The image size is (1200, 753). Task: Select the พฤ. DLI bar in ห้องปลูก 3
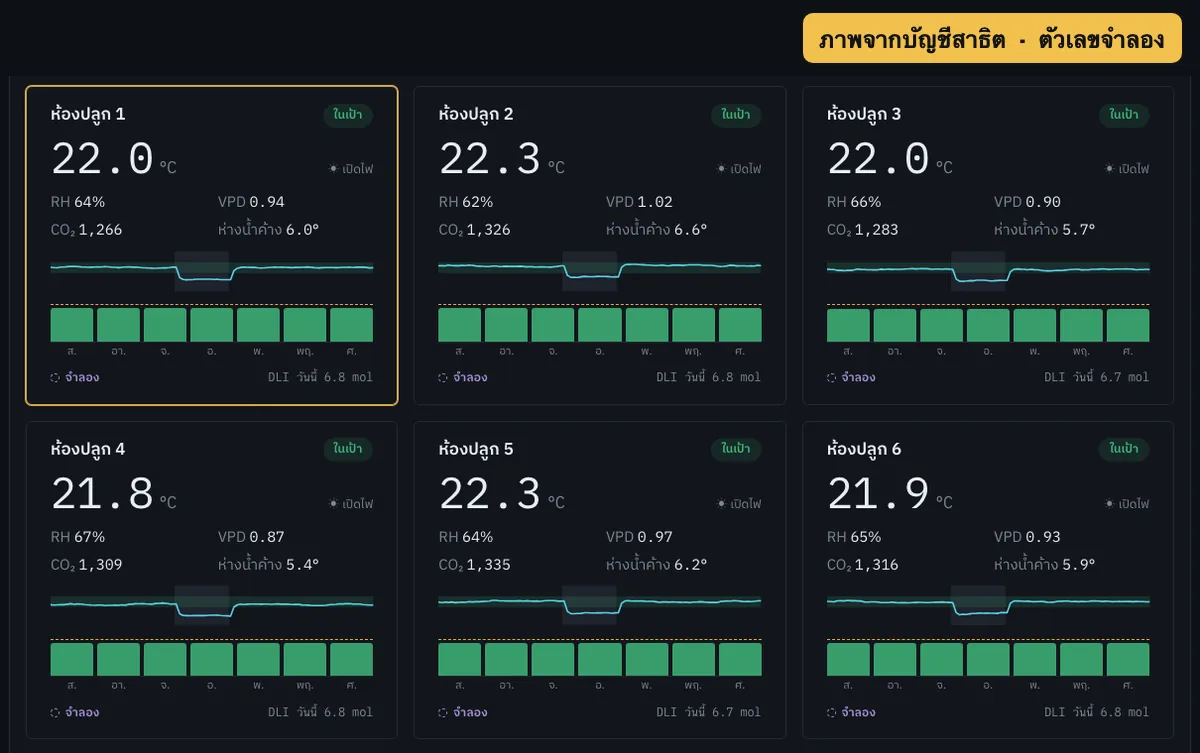[1081, 325]
